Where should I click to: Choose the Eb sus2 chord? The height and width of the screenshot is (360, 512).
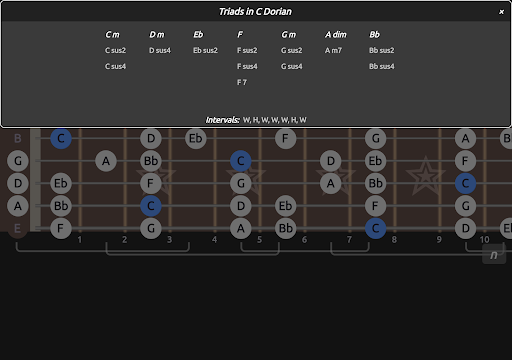point(205,50)
